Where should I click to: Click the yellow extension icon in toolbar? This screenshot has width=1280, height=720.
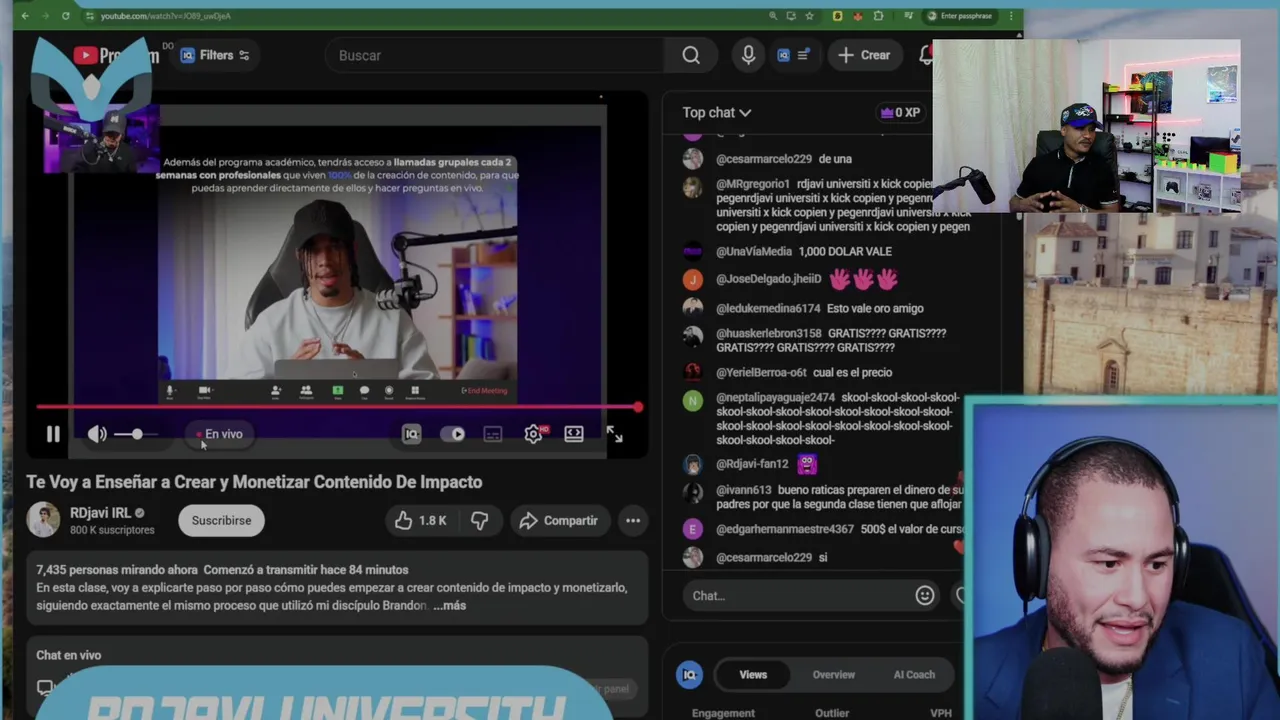coord(837,16)
